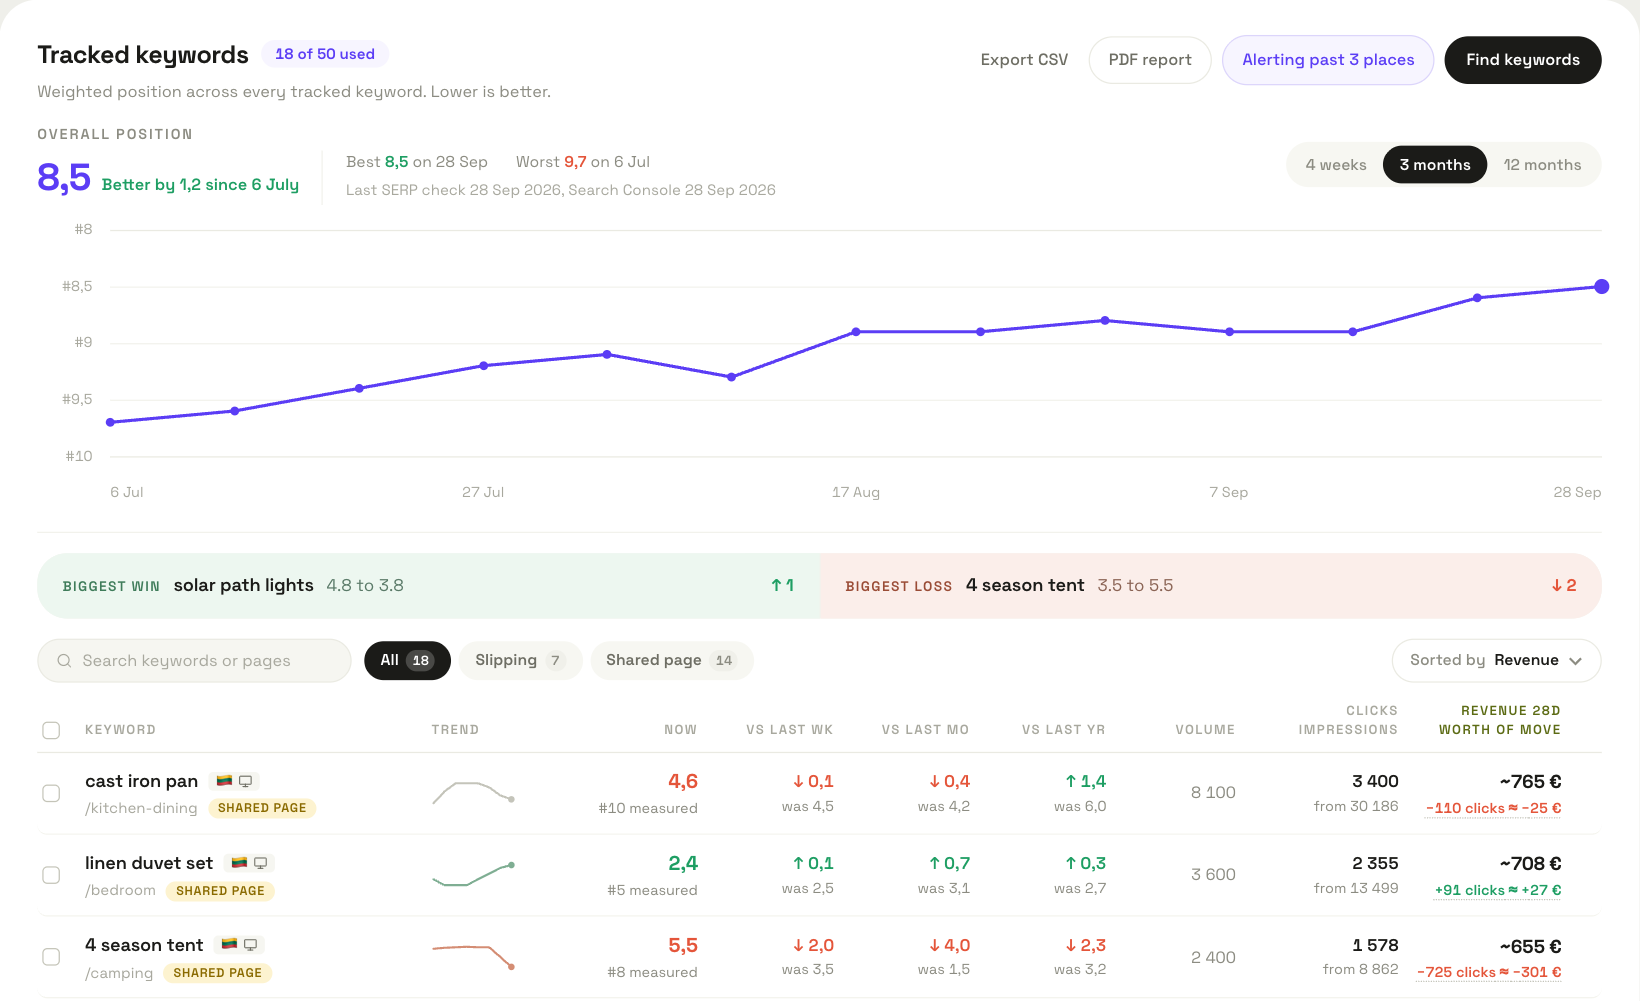Select the 3 months range
Viewport: 1640px width, 1001px height.
coord(1435,165)
